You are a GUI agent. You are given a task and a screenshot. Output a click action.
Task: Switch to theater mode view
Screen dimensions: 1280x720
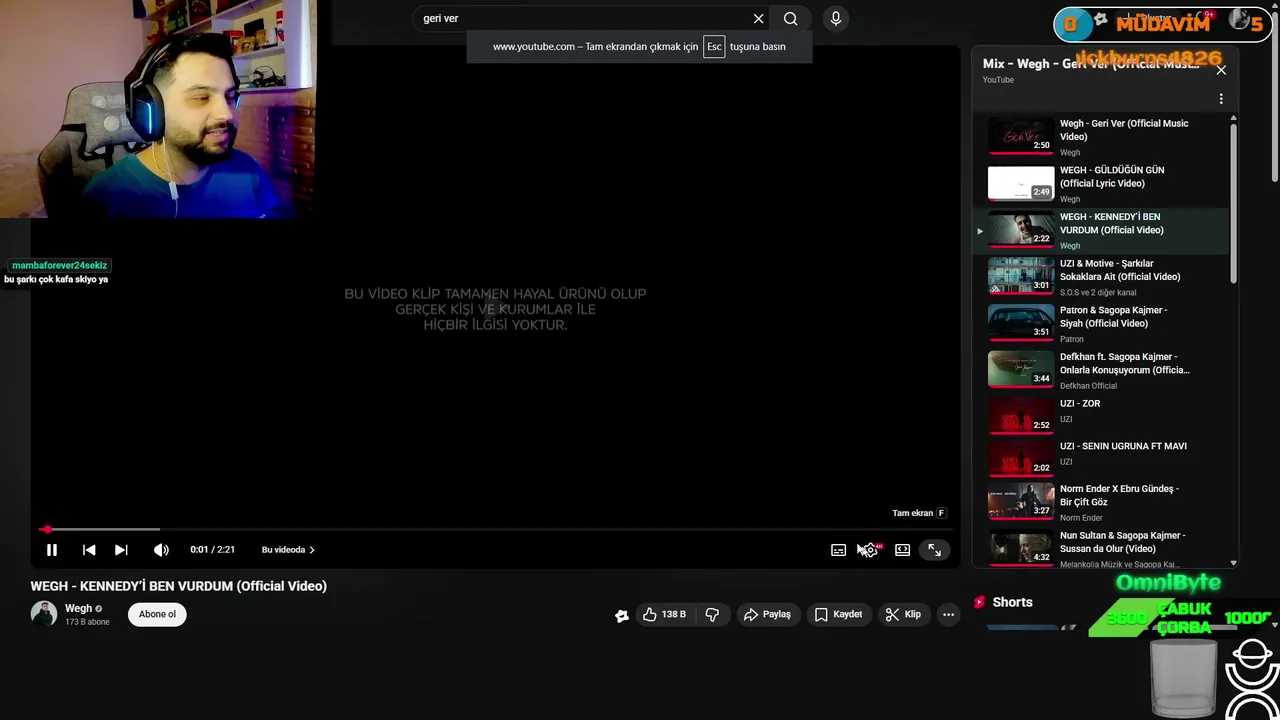click(x=902, y=550)
